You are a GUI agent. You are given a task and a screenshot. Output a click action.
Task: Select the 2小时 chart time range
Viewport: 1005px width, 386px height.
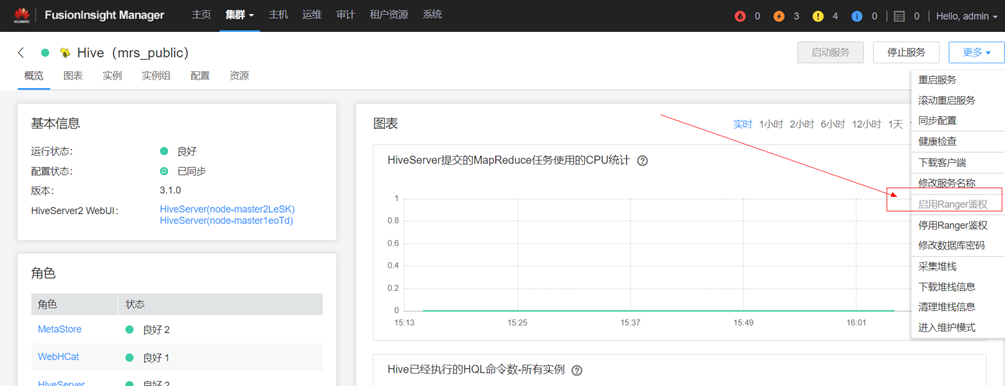coord(802,124)
